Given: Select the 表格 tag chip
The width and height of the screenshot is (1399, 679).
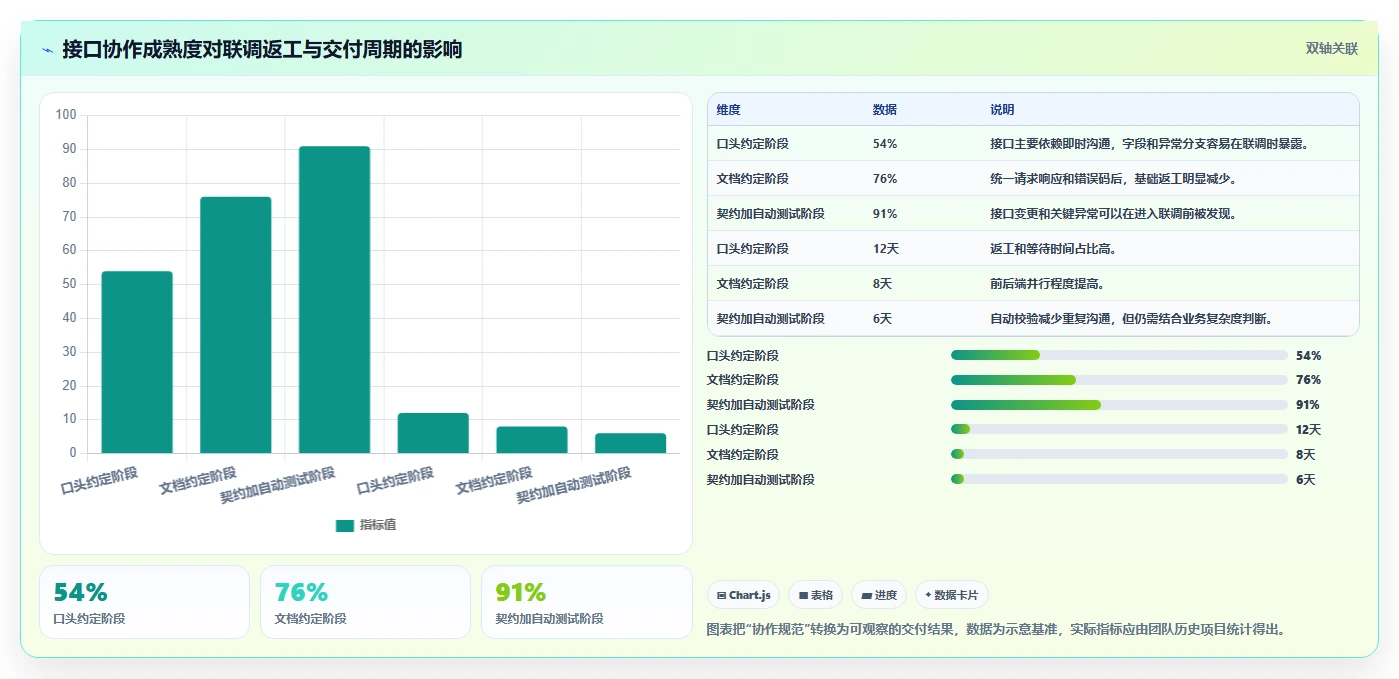Looking at the screenshot, I should (816, 595).
